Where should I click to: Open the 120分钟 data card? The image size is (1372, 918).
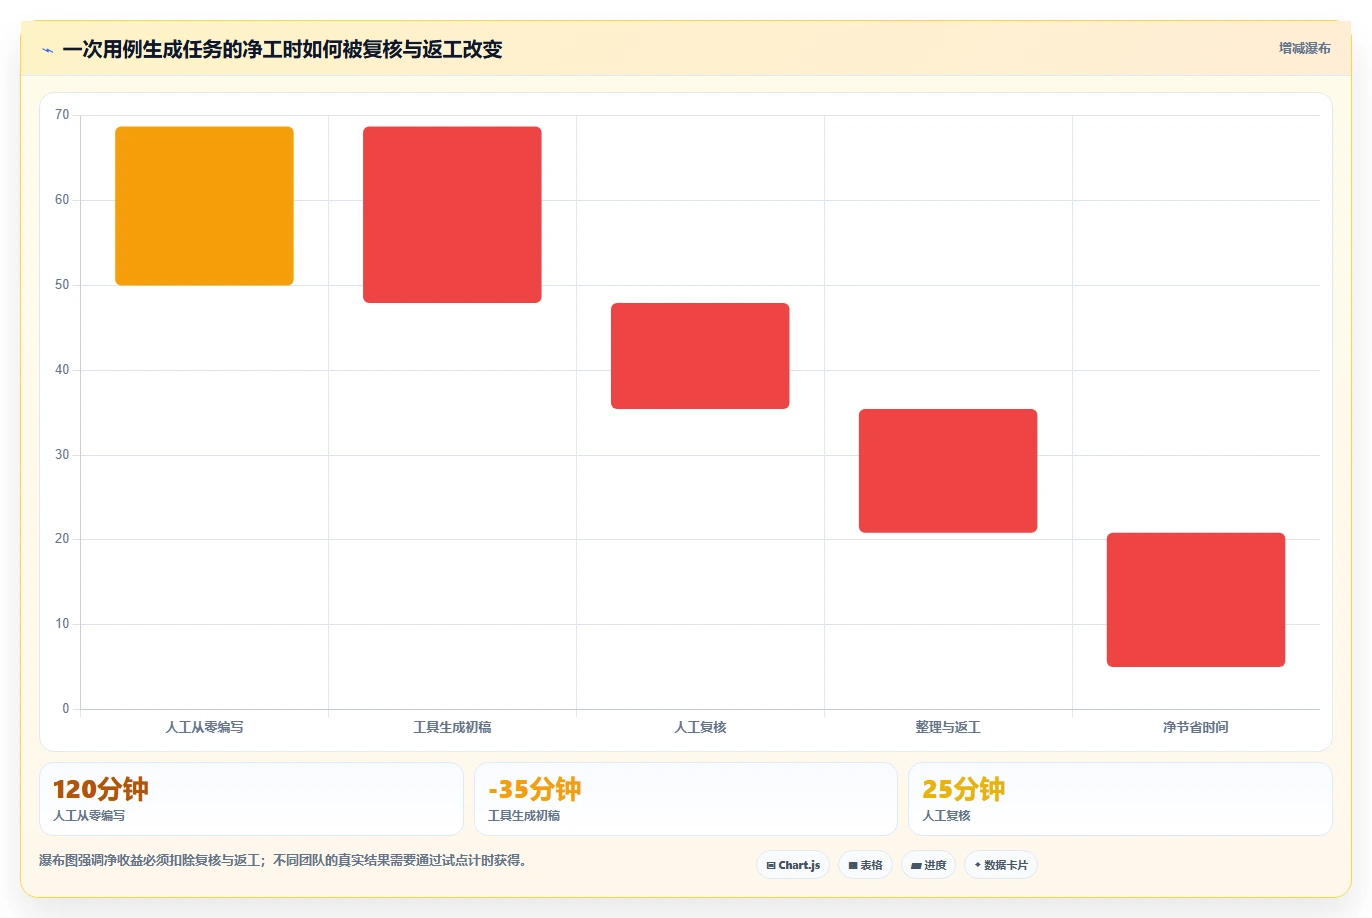pos(251,799)
